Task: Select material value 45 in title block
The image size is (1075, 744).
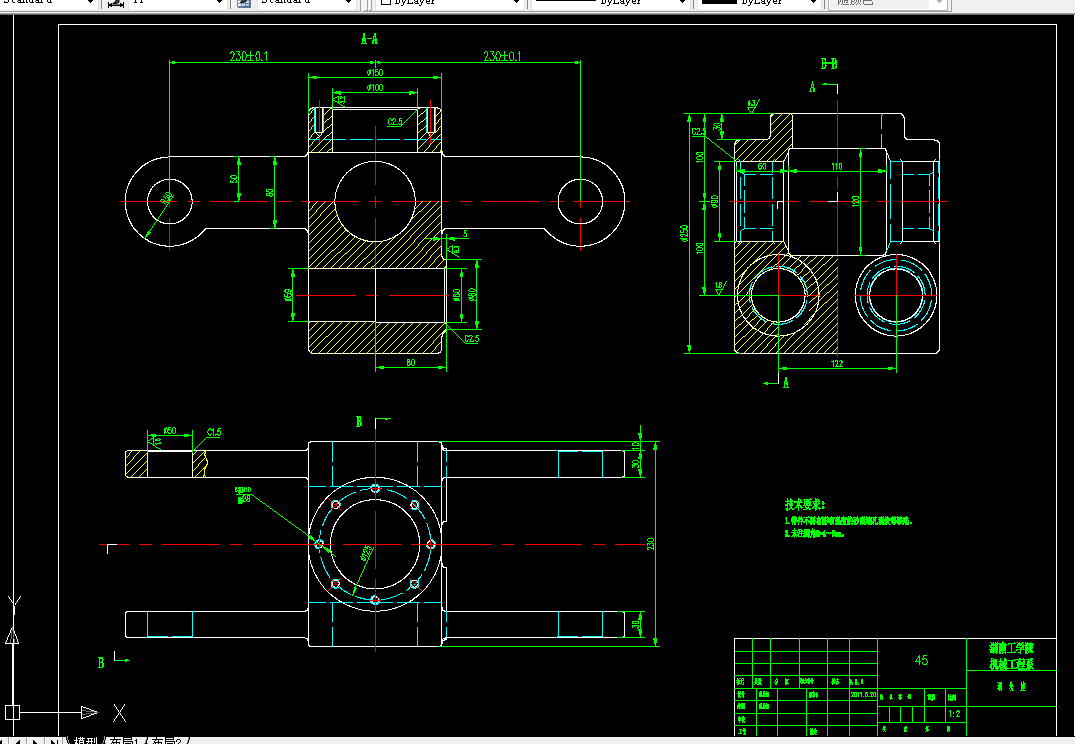Action: click(921, 660)
